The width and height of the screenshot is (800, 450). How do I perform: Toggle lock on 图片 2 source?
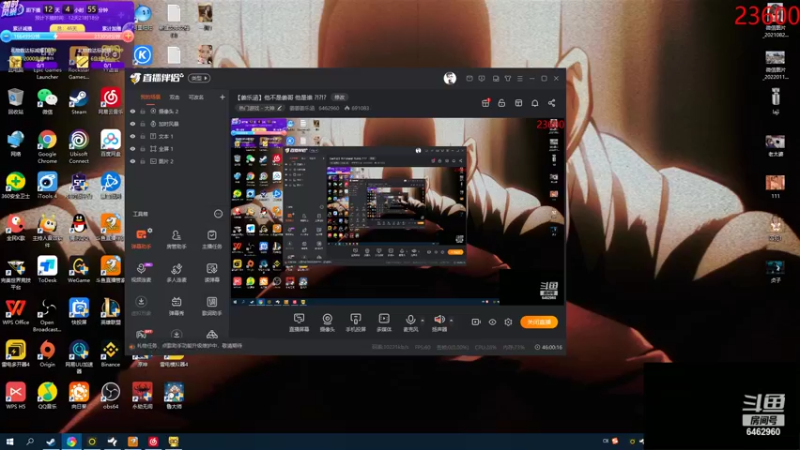(x=143, y=161)
